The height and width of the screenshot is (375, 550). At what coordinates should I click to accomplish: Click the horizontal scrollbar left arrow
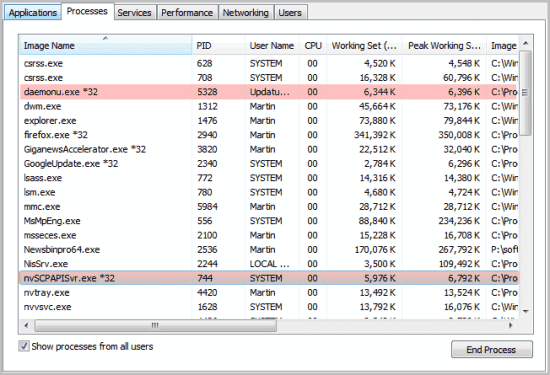click(x=26, y=325)
